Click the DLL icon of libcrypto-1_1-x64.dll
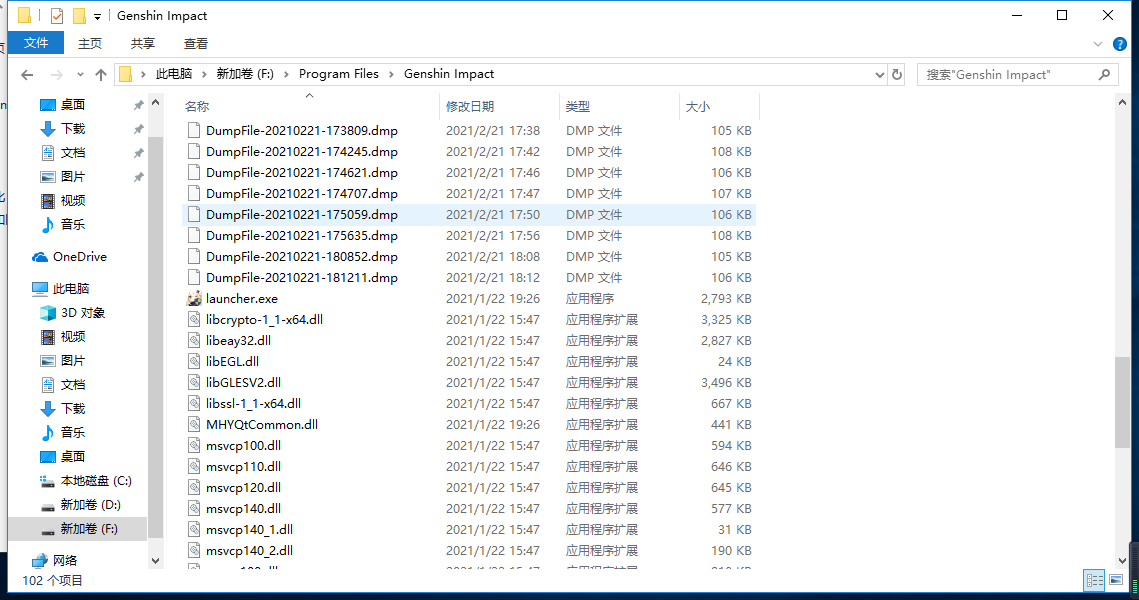1139x600 pixels. pyautogui.click(x=194, y=320)
